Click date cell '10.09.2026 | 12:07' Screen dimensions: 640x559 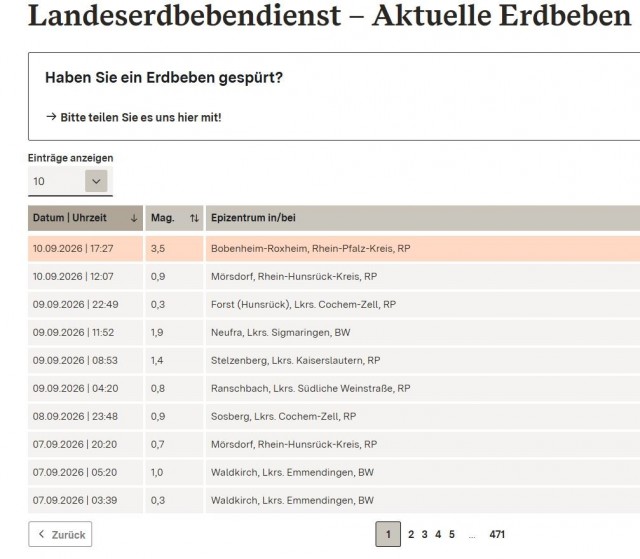point(85,277)
